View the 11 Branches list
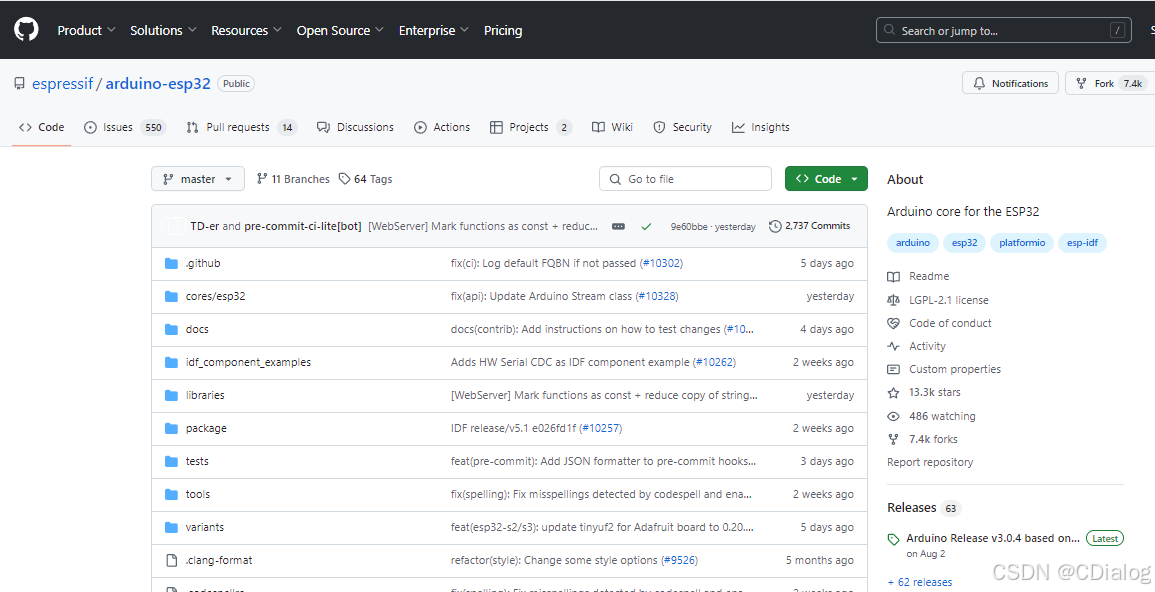 click(293, 179)
